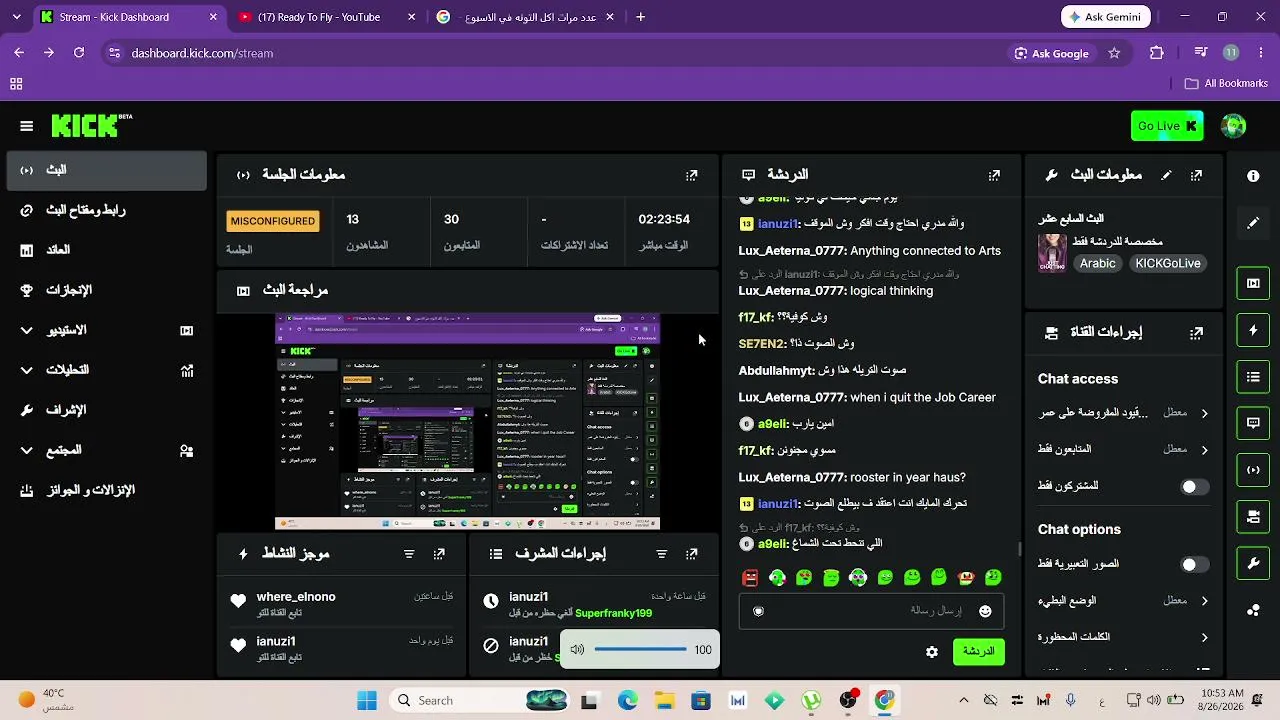The height and width of the screenshot is (720, 1280).
Task: Click the Arabic language tag
Action: point(1097,264)
